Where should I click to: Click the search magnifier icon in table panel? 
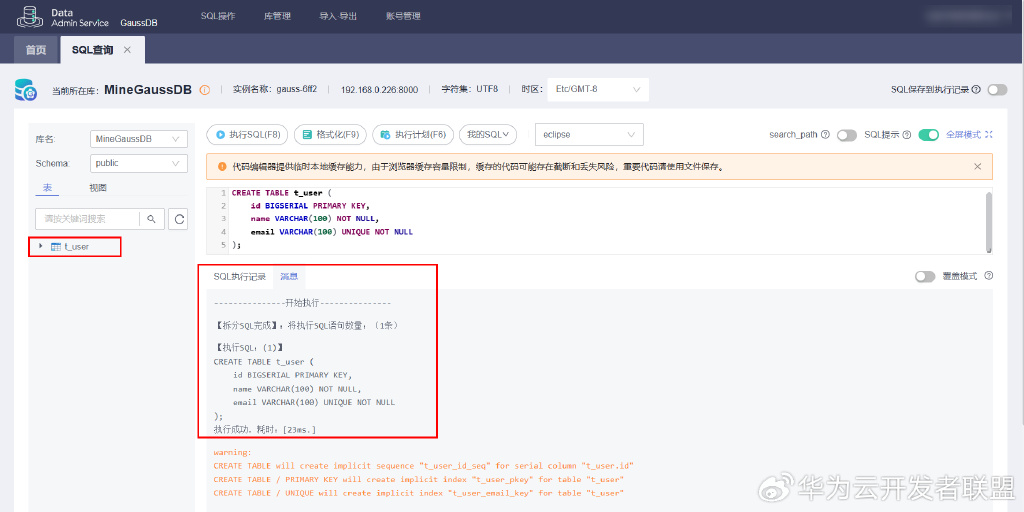coord(152,219)
